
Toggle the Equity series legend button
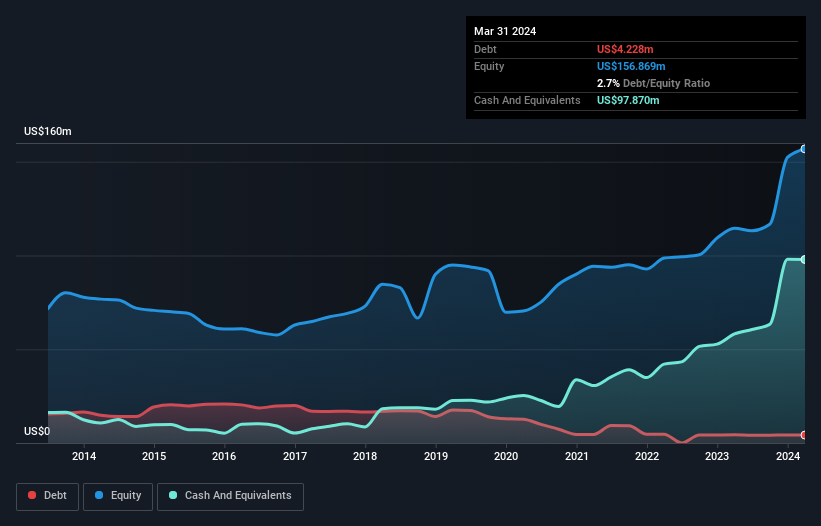point(118,496)
